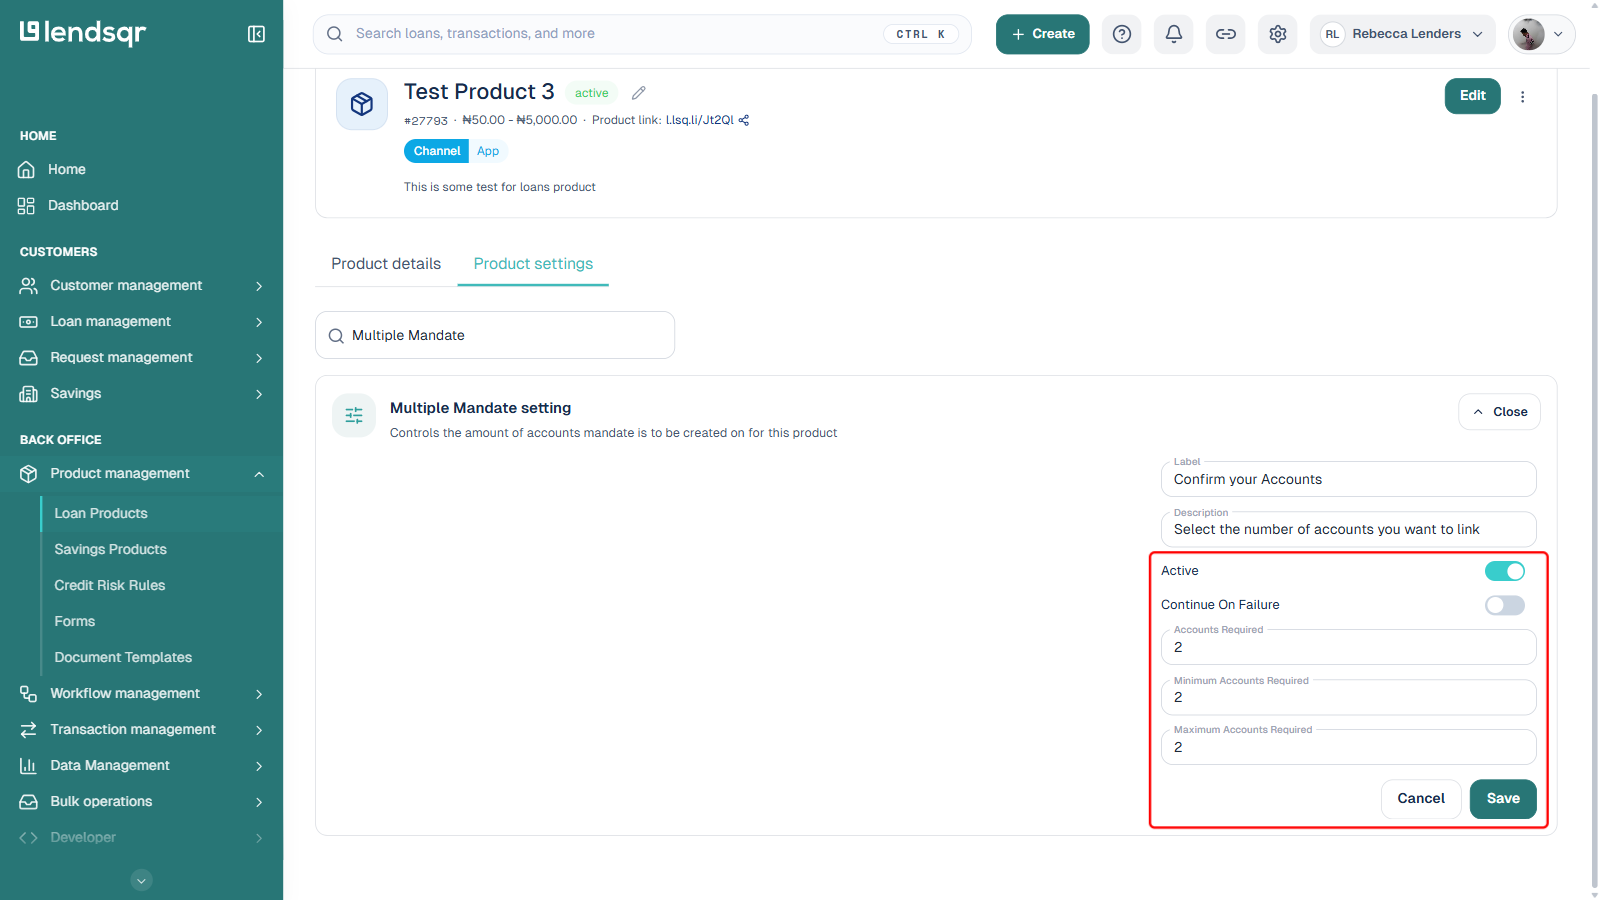The height and width of the screenshot is (900, 1600).
Task: Expand Workflow management menu
Action: pos(141,694)
